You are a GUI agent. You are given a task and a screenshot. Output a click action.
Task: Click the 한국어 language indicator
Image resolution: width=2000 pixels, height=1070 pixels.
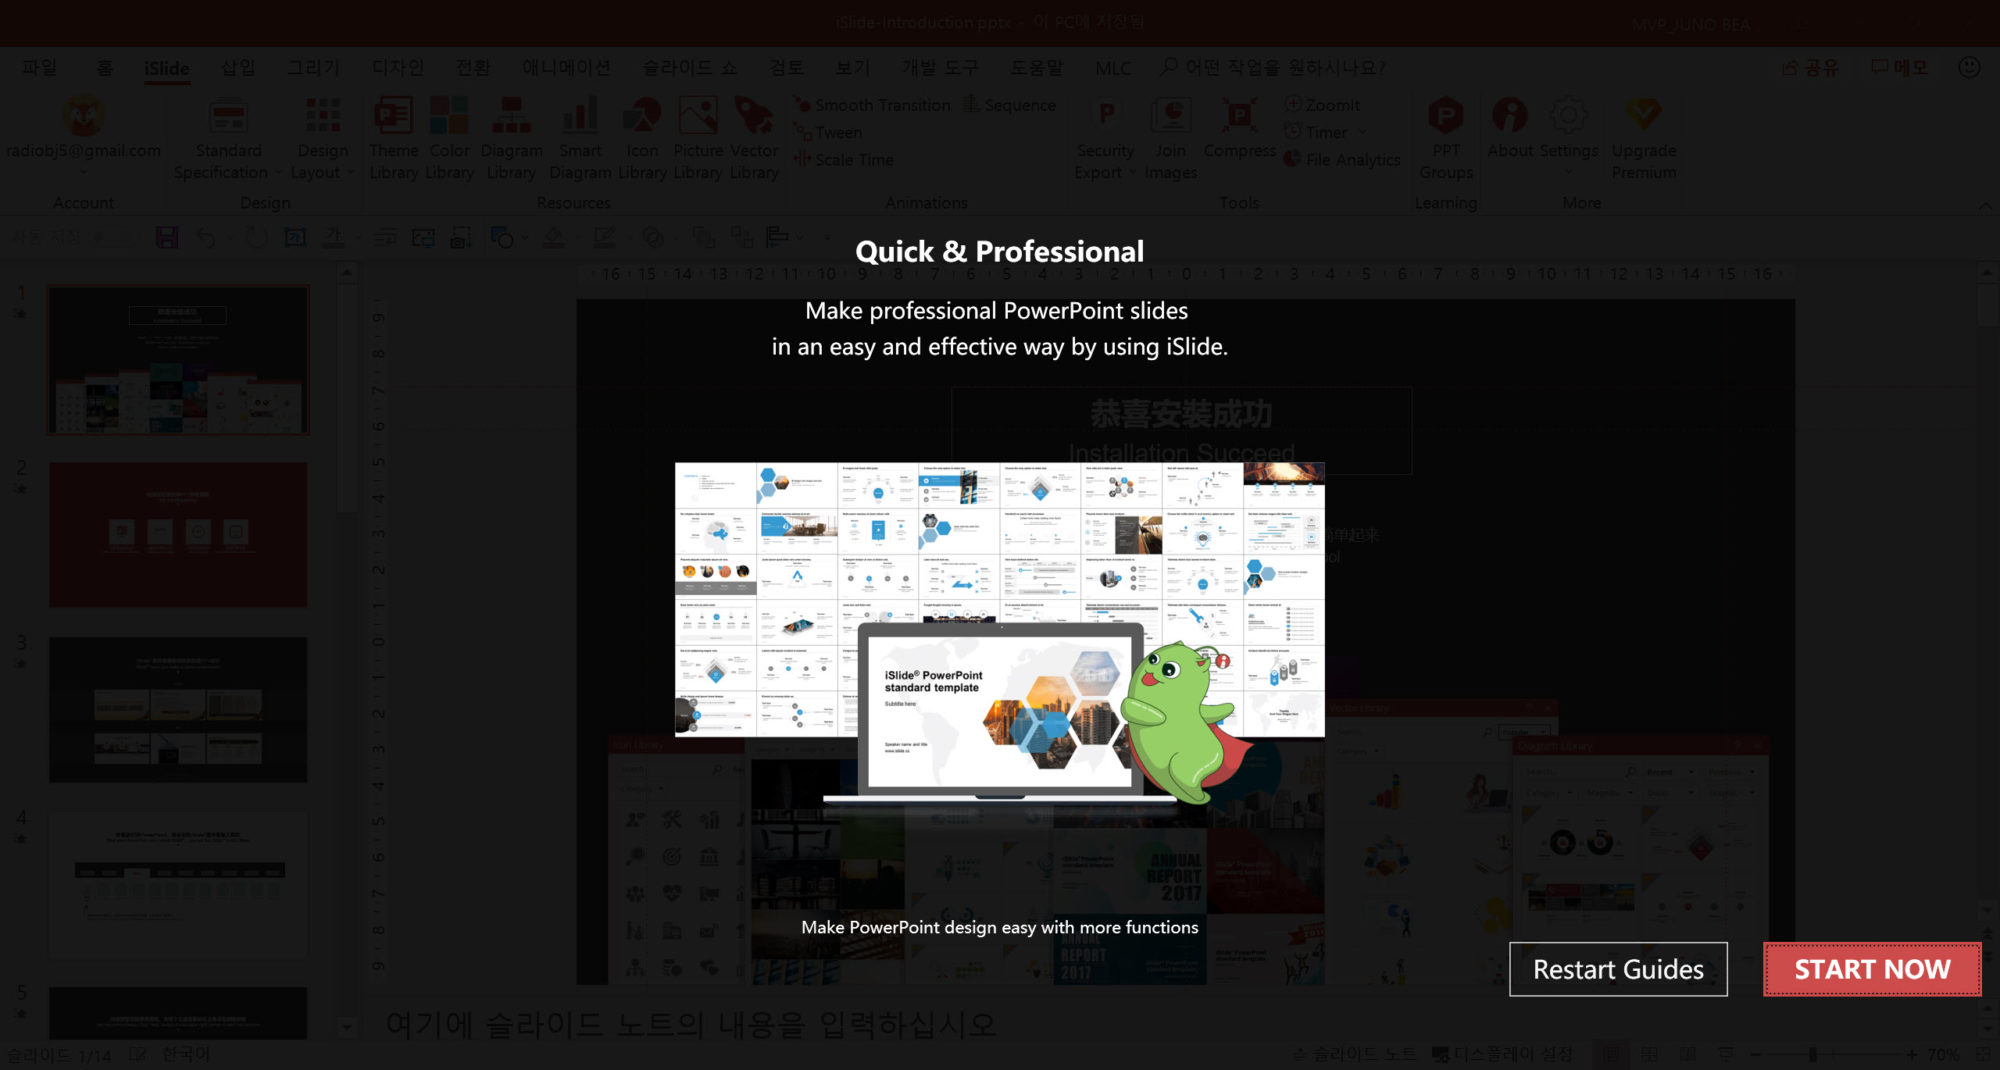[186, 1054]
